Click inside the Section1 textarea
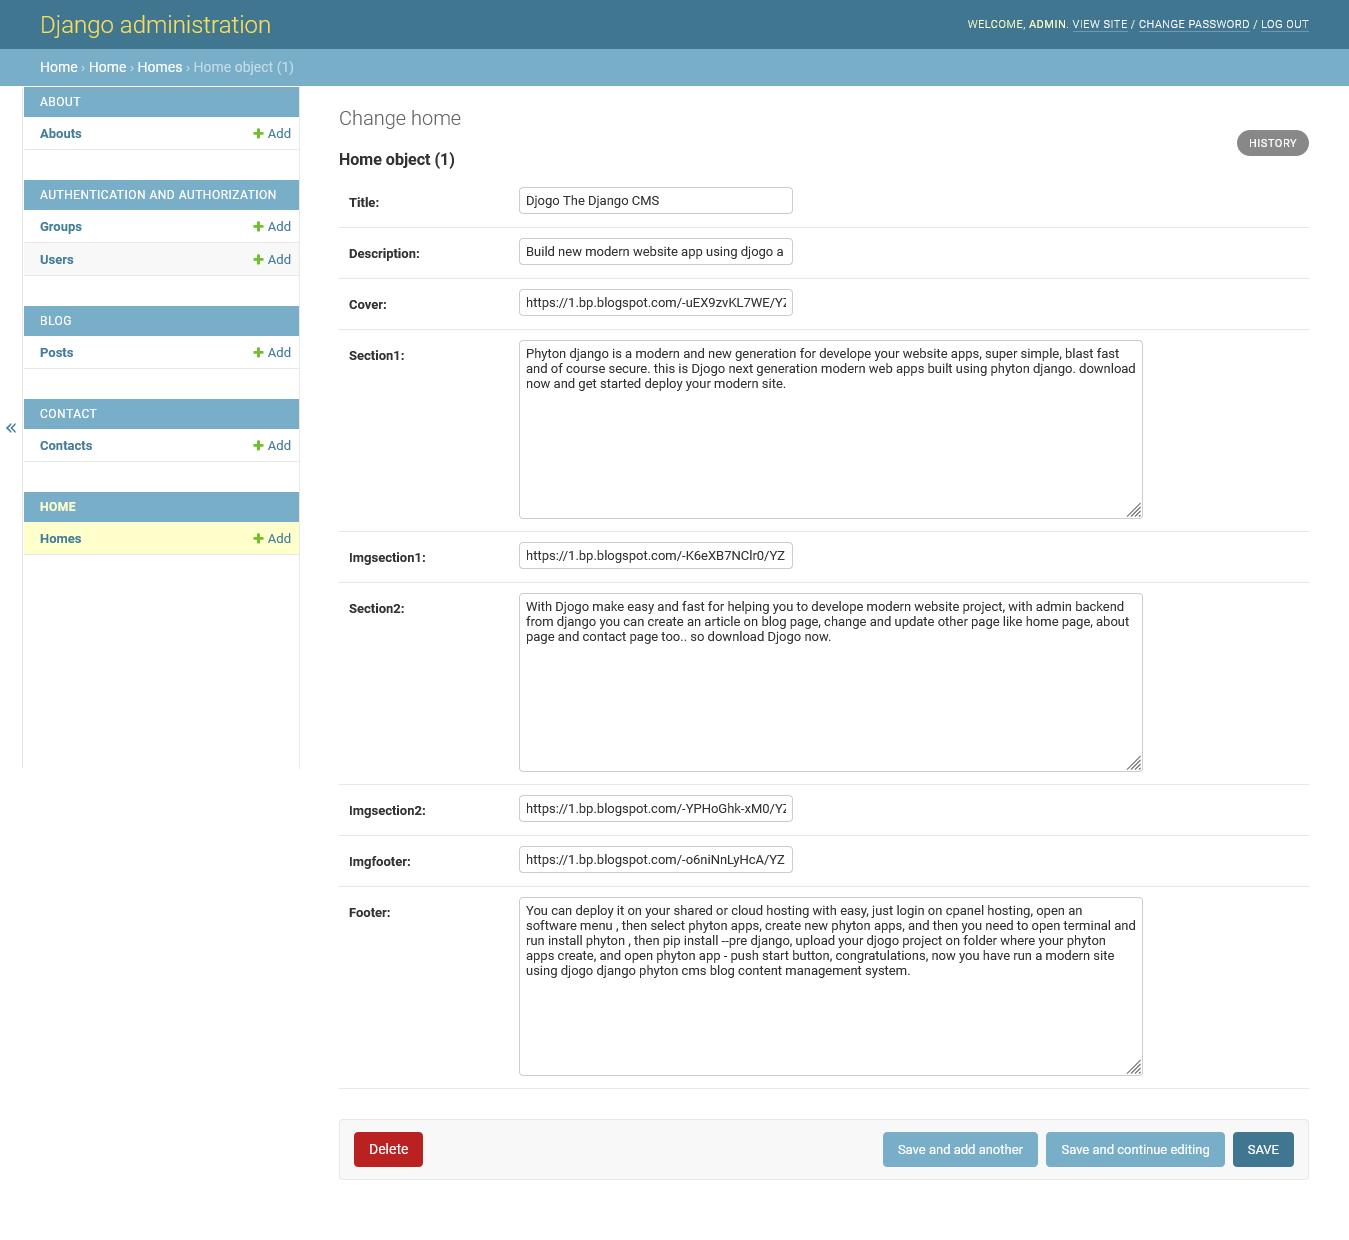This screenshot has height=1240, width=1349. (831, 429)
